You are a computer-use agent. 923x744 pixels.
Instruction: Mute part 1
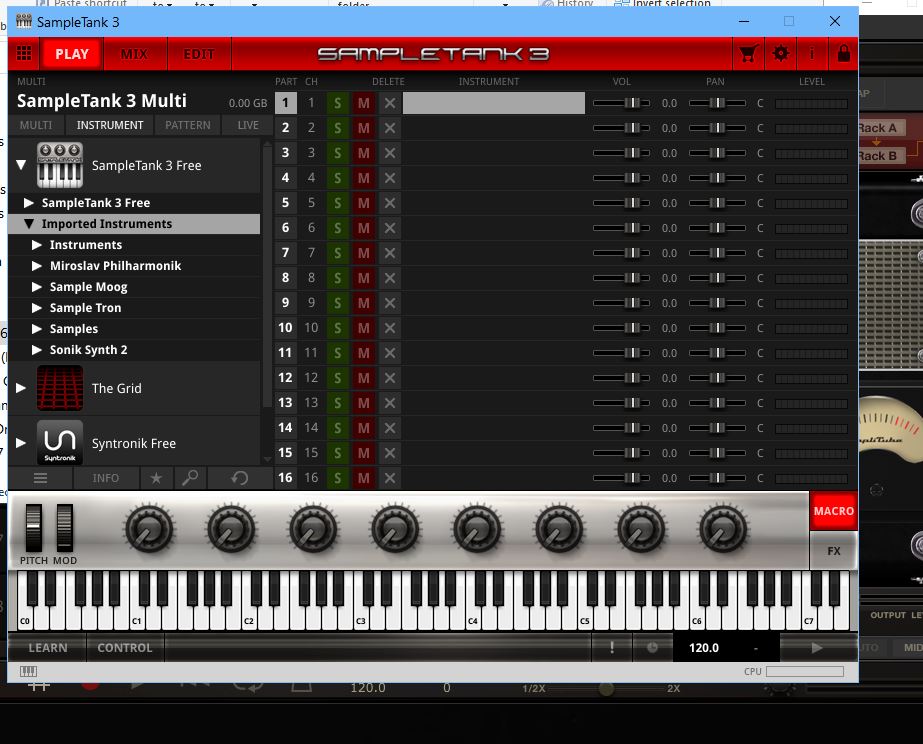363,104
